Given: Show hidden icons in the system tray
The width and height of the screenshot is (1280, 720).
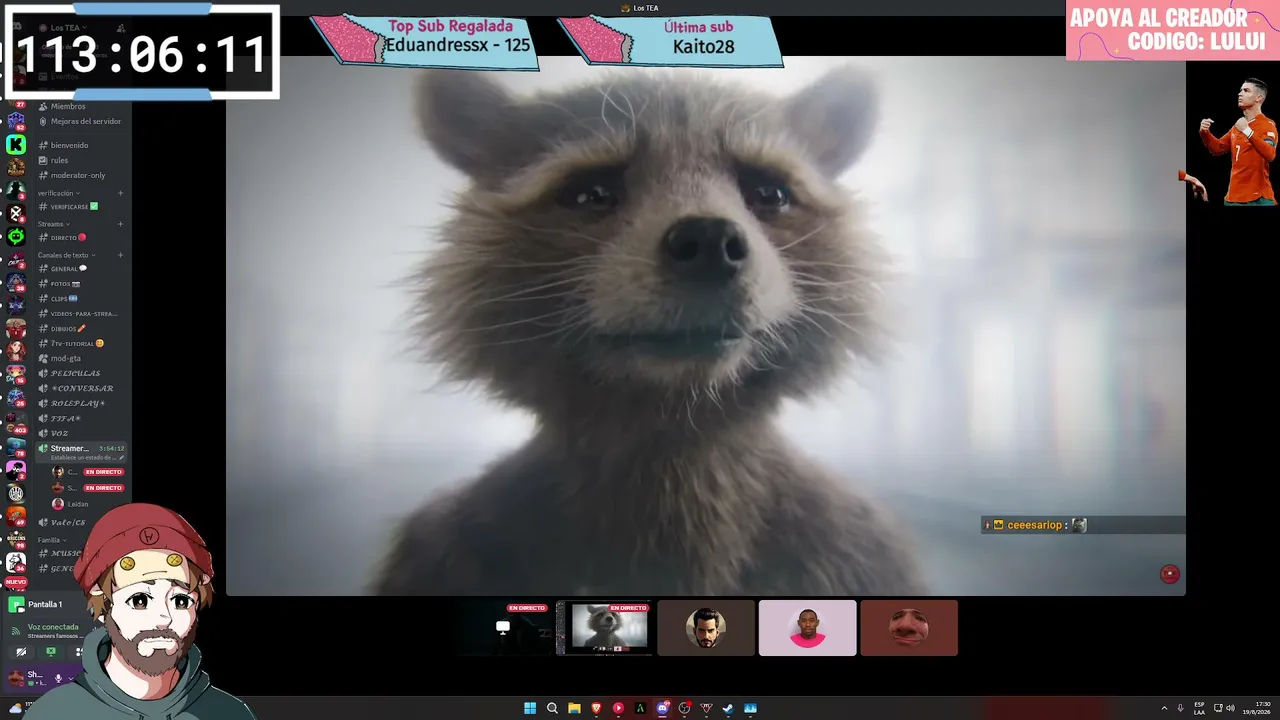Looking at the screenshot, I should click(1164, 708).
